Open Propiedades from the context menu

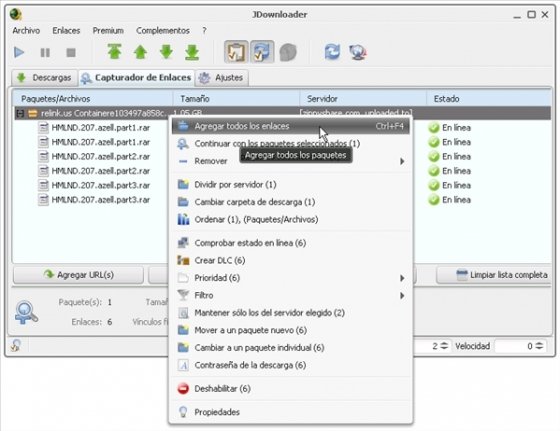click(x=290, y=412)
